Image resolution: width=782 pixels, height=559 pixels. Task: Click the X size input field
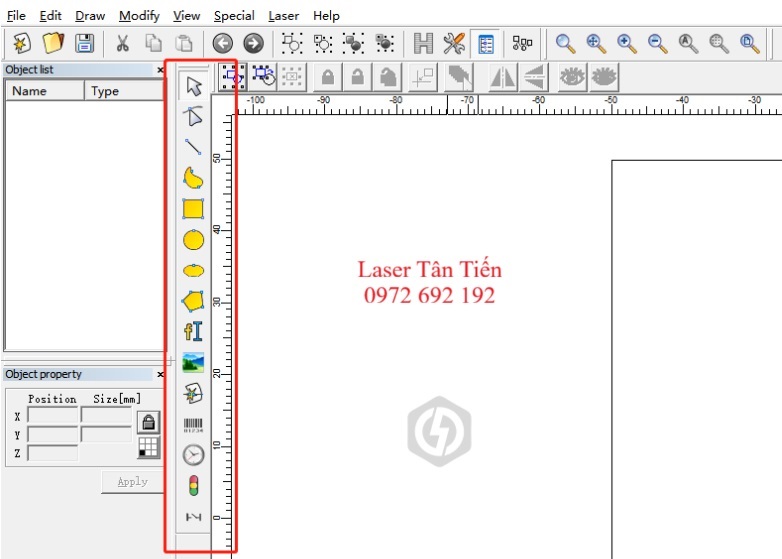pyautogui.click(x=106, y=416)
